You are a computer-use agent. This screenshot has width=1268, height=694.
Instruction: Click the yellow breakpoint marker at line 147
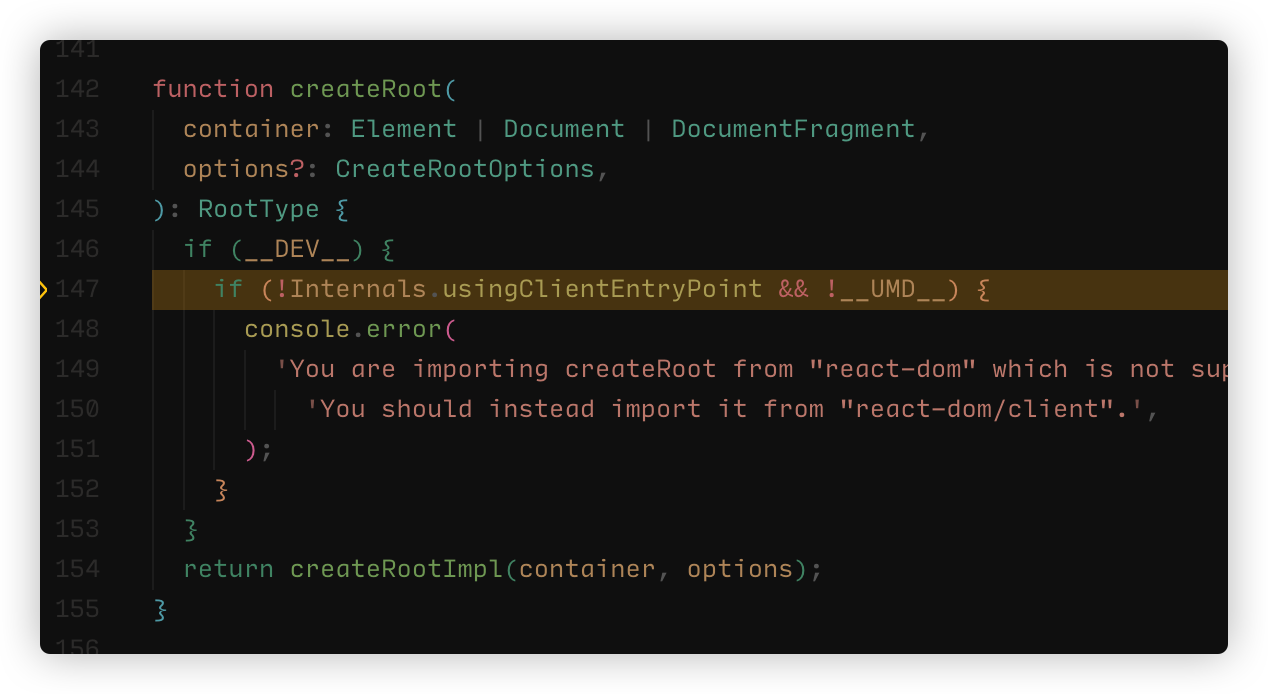(x=43, y=290)
